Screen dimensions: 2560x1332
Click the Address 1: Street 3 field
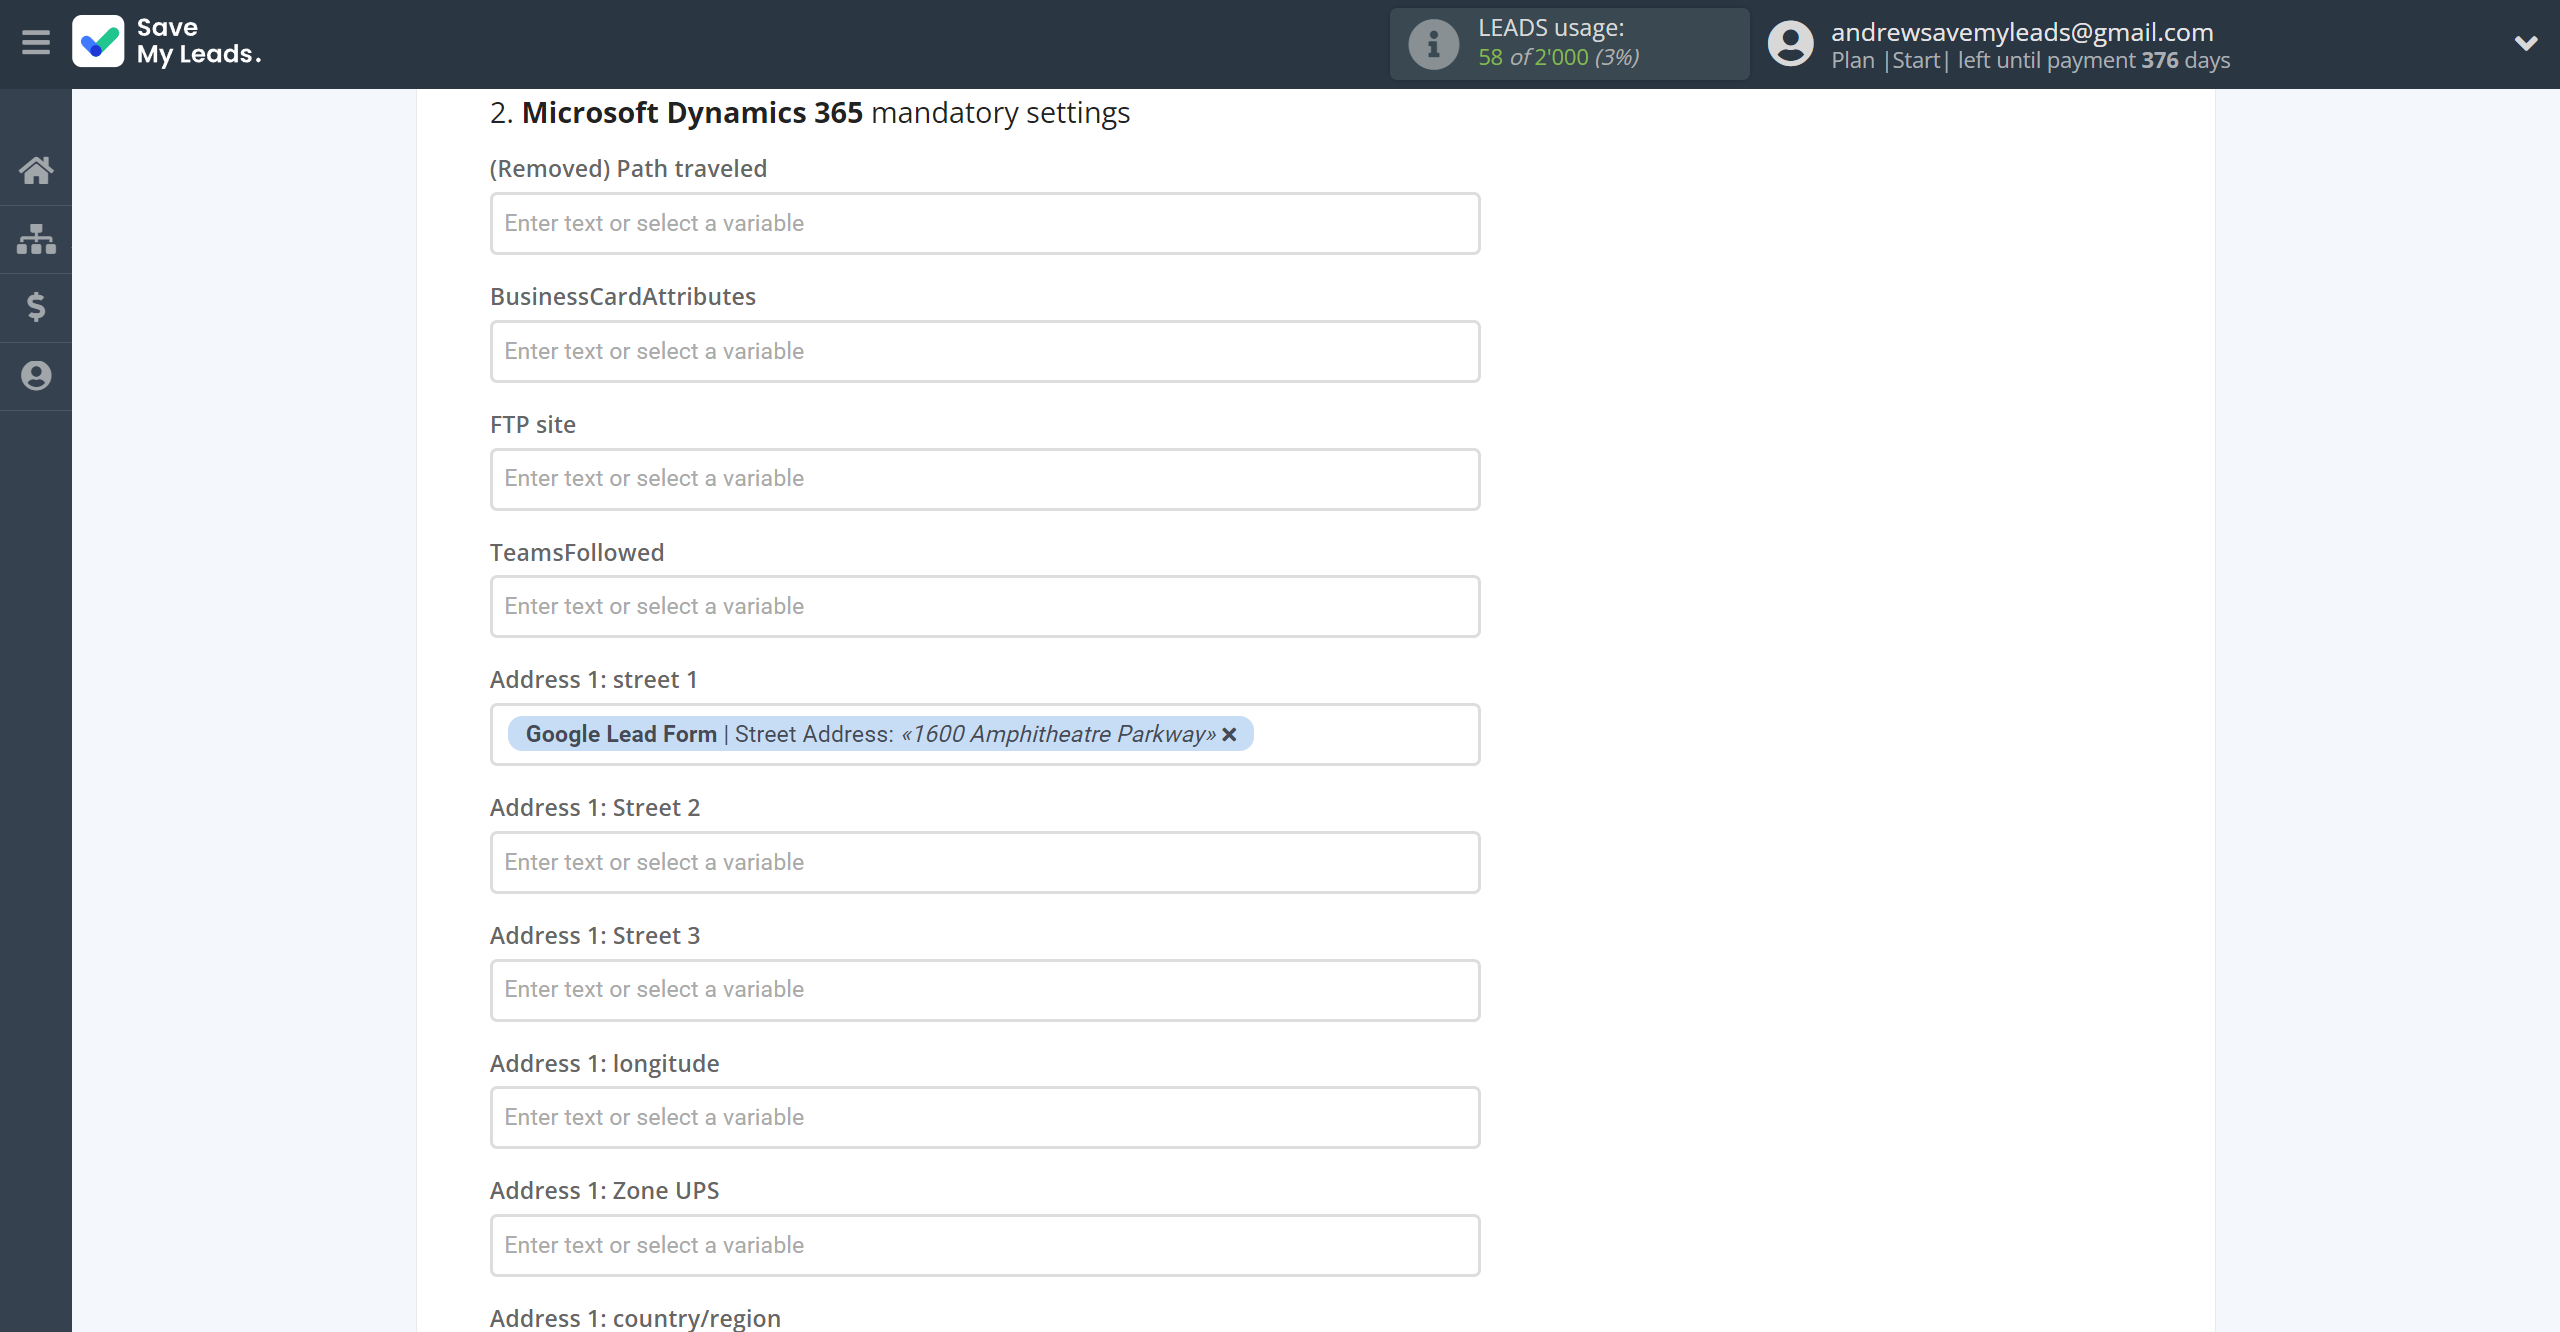[x=984, y=990]
